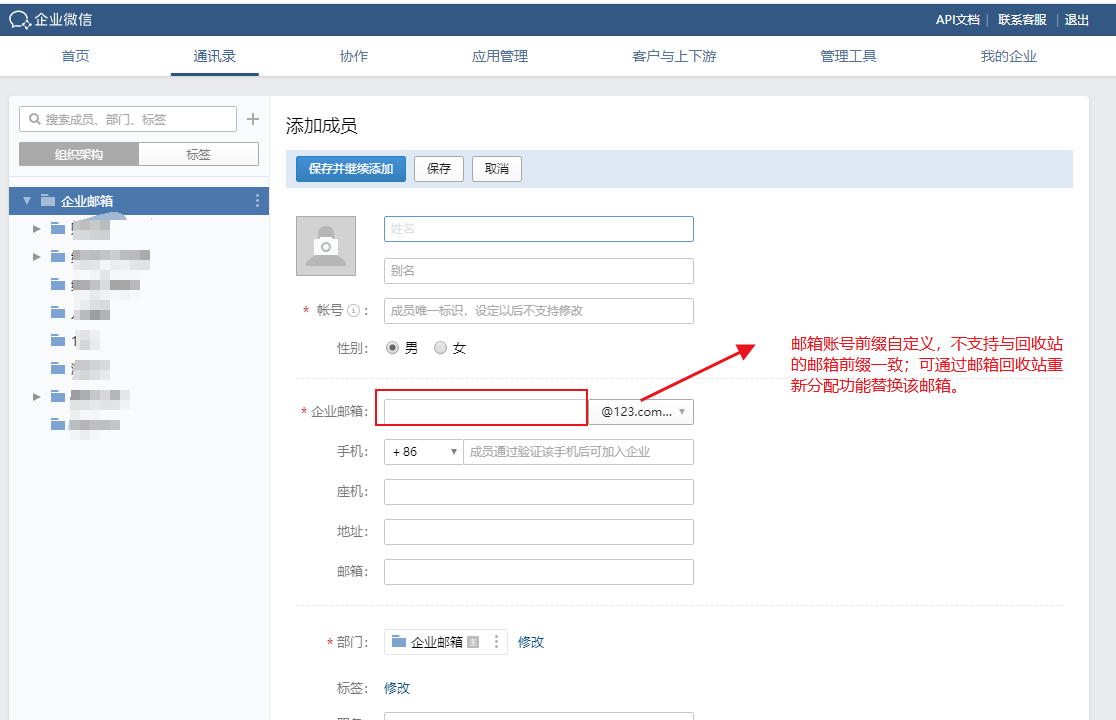This screenshot has width=1116, height=720.
Task: Open the 企业邮箱 three-dot menu in tree
Action: point(257,201)
